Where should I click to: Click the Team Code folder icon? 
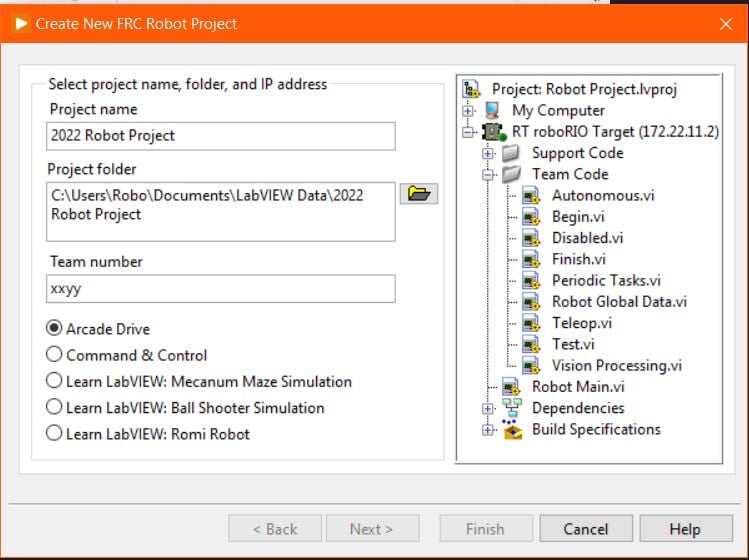click(512, 174)
